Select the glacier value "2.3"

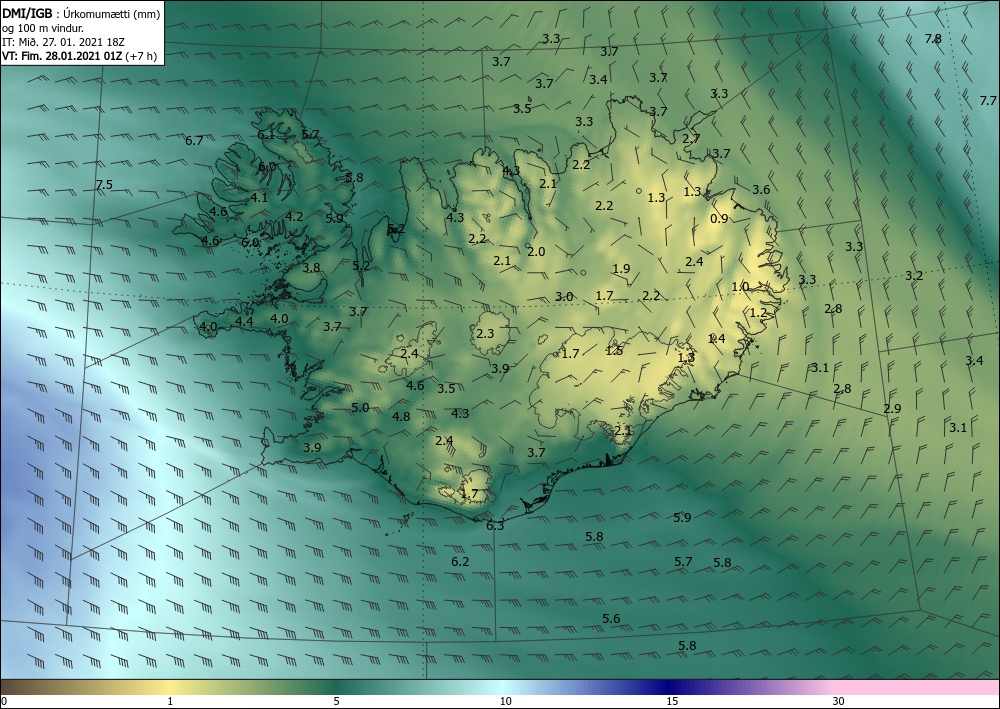485,333
